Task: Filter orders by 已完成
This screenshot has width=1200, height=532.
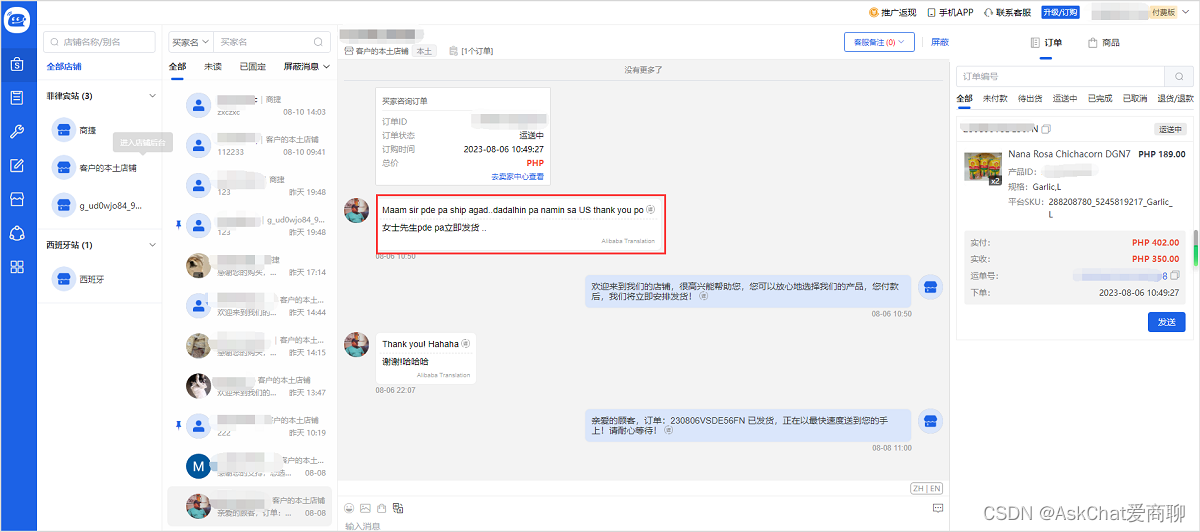Action: click(x=1099, y=98)
